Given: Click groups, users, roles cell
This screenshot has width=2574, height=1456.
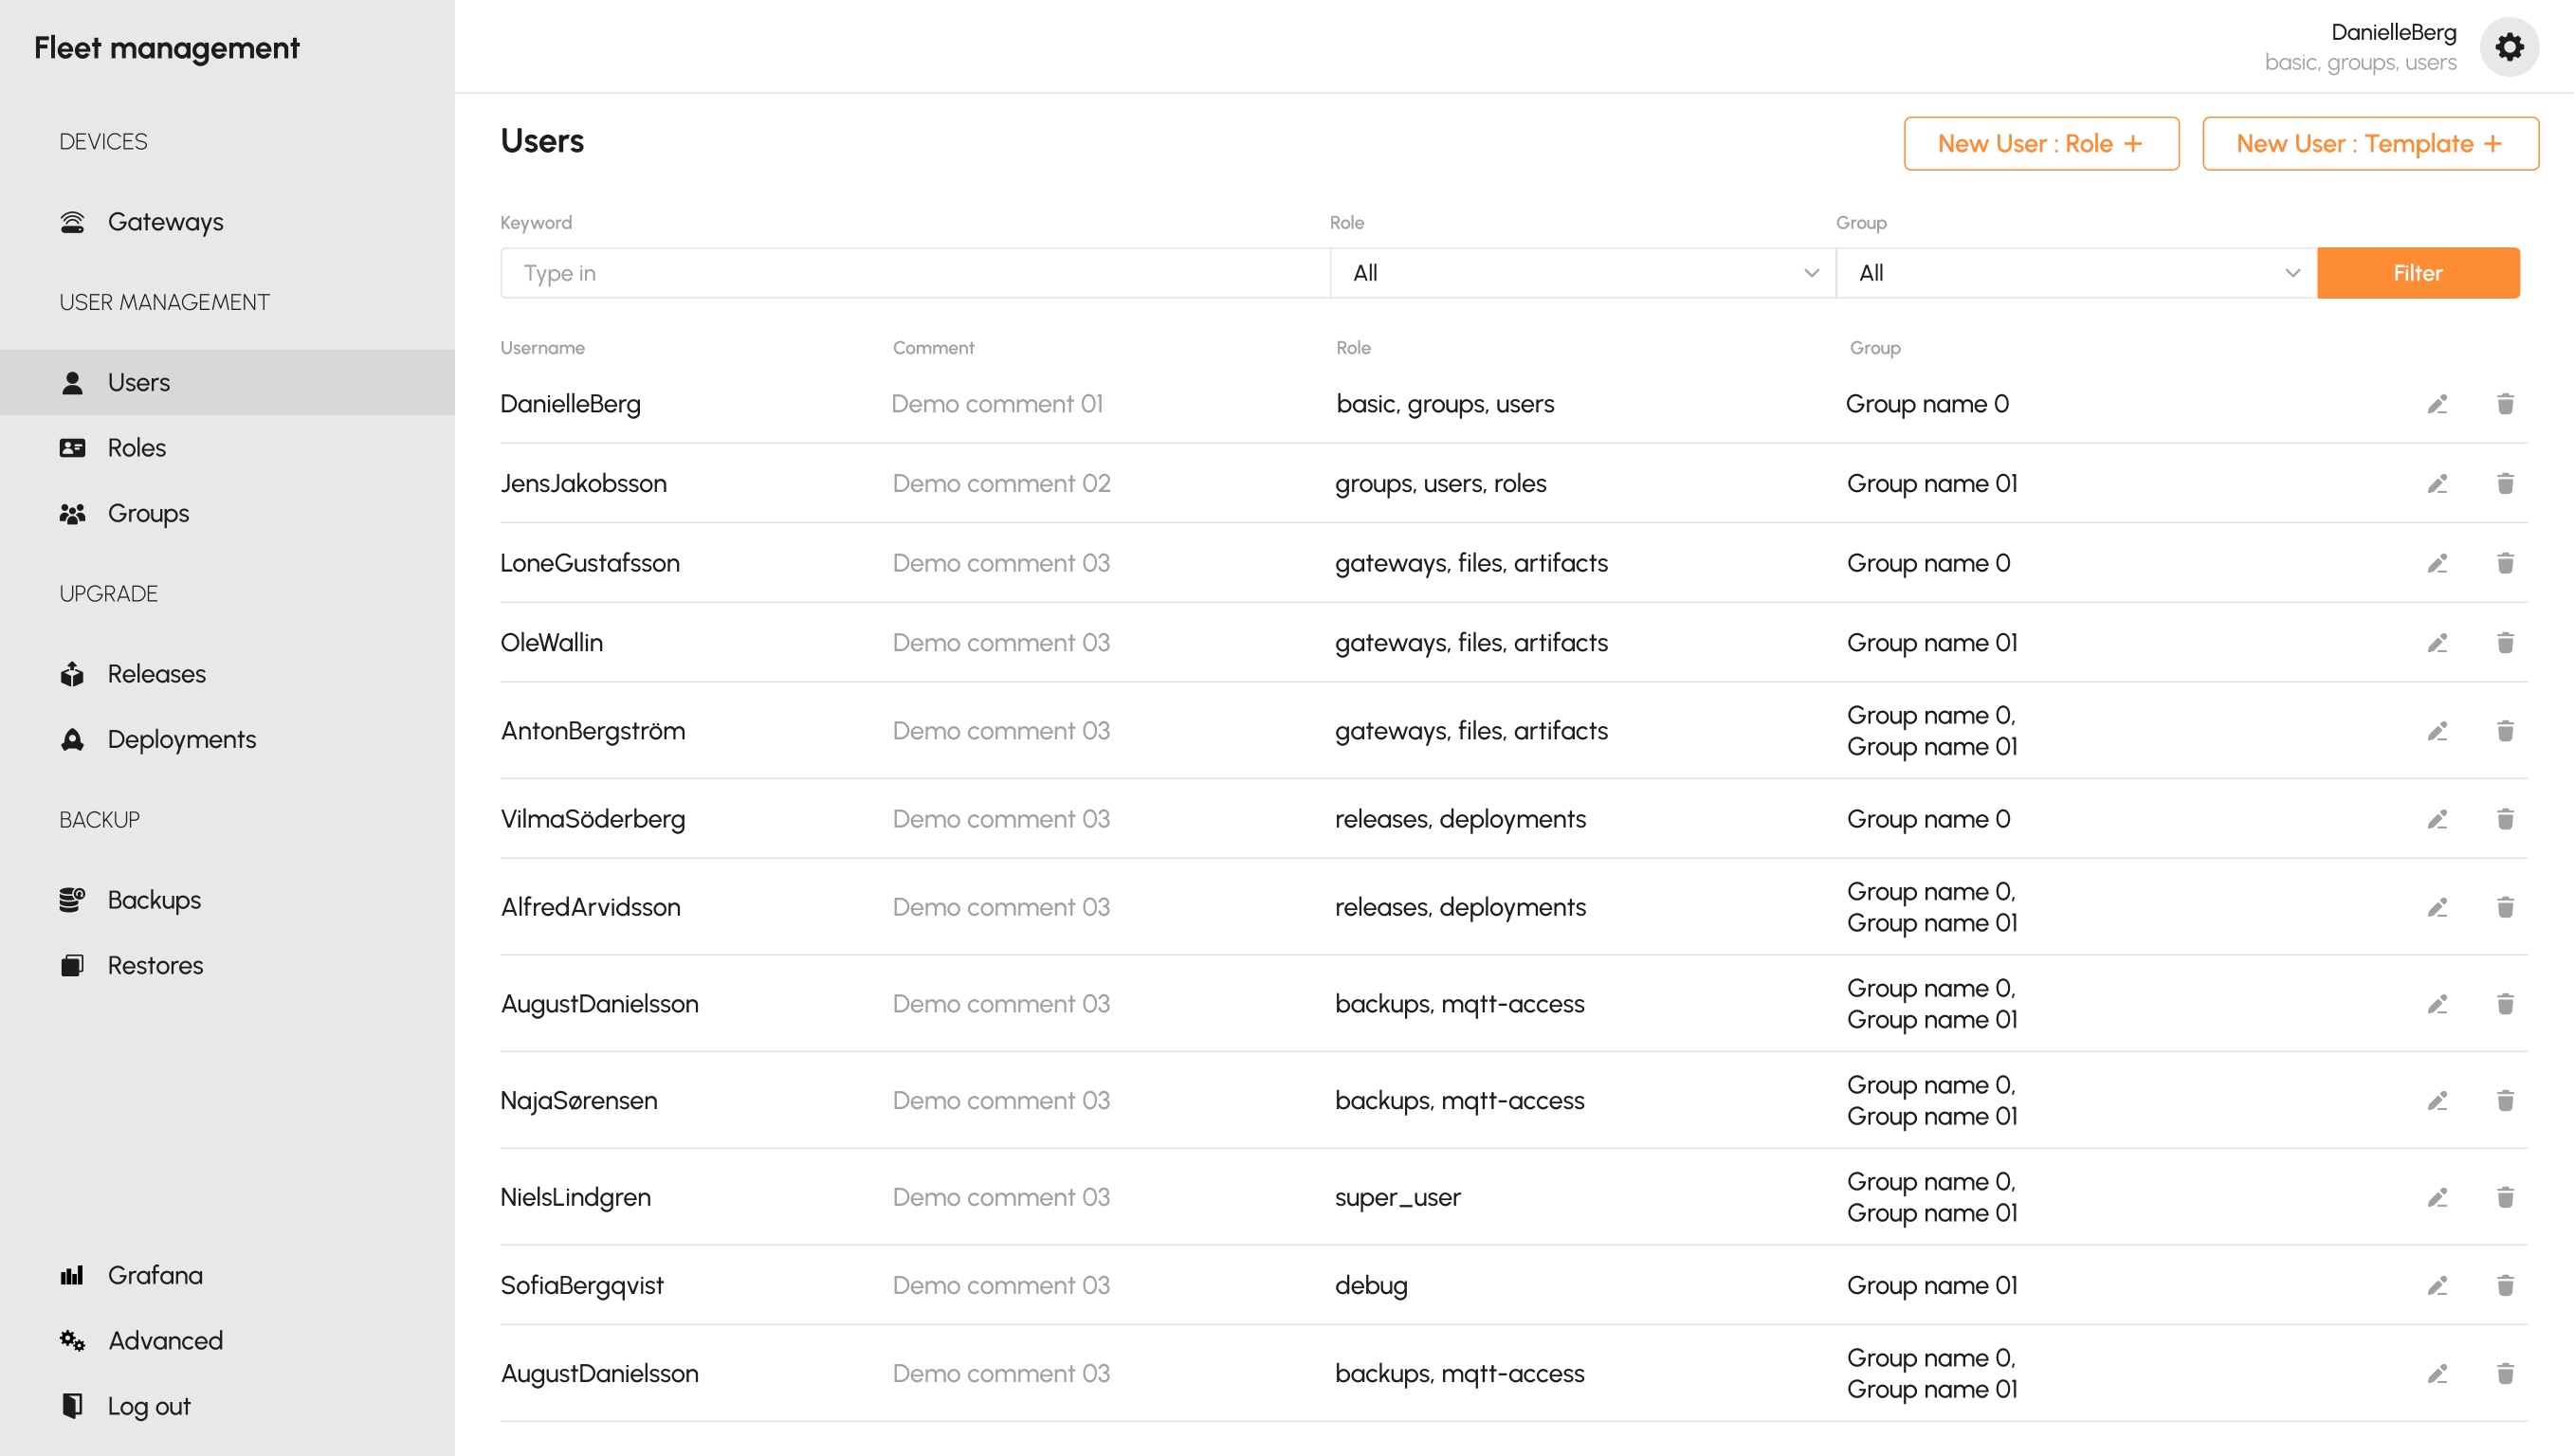Looking at the screenshot, I should tap(1441, 484).
